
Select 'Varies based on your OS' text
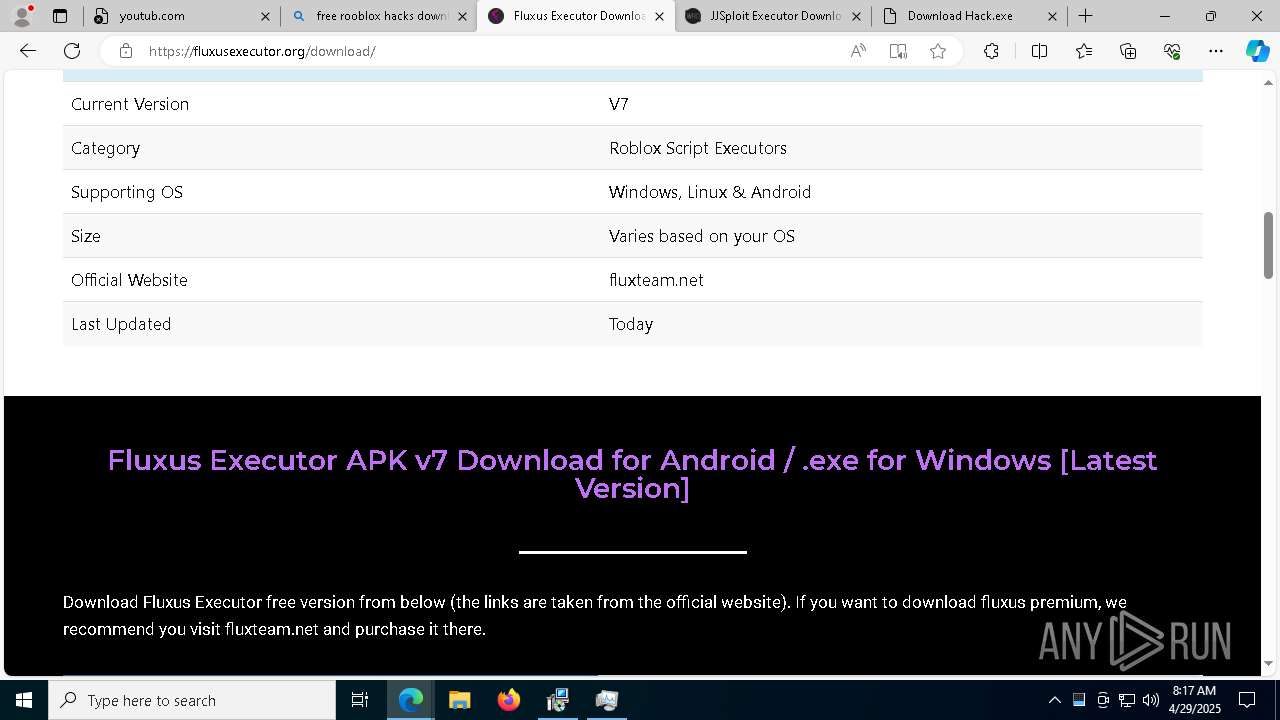(x=702, y=236)
